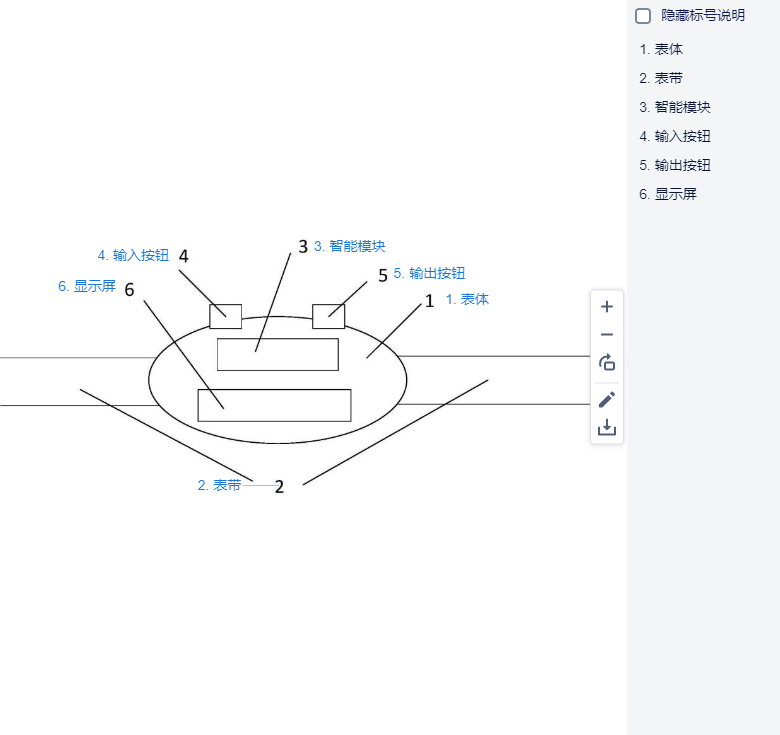Click the blue '4. 输入按钮' diagram label

point(133,255)
